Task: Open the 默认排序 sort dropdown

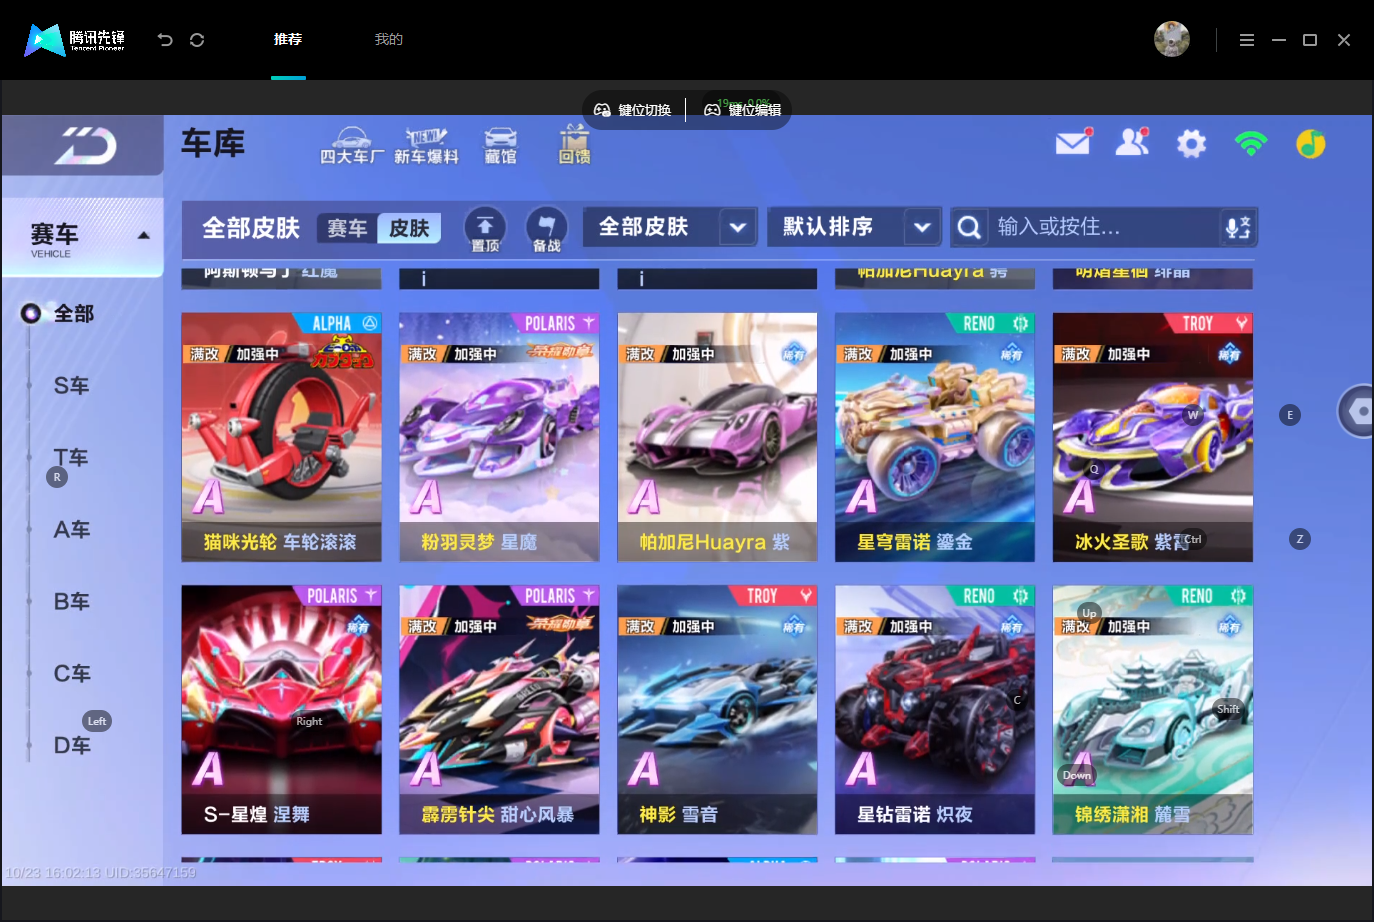Action: pyautogui.click(x=854, y=227)
